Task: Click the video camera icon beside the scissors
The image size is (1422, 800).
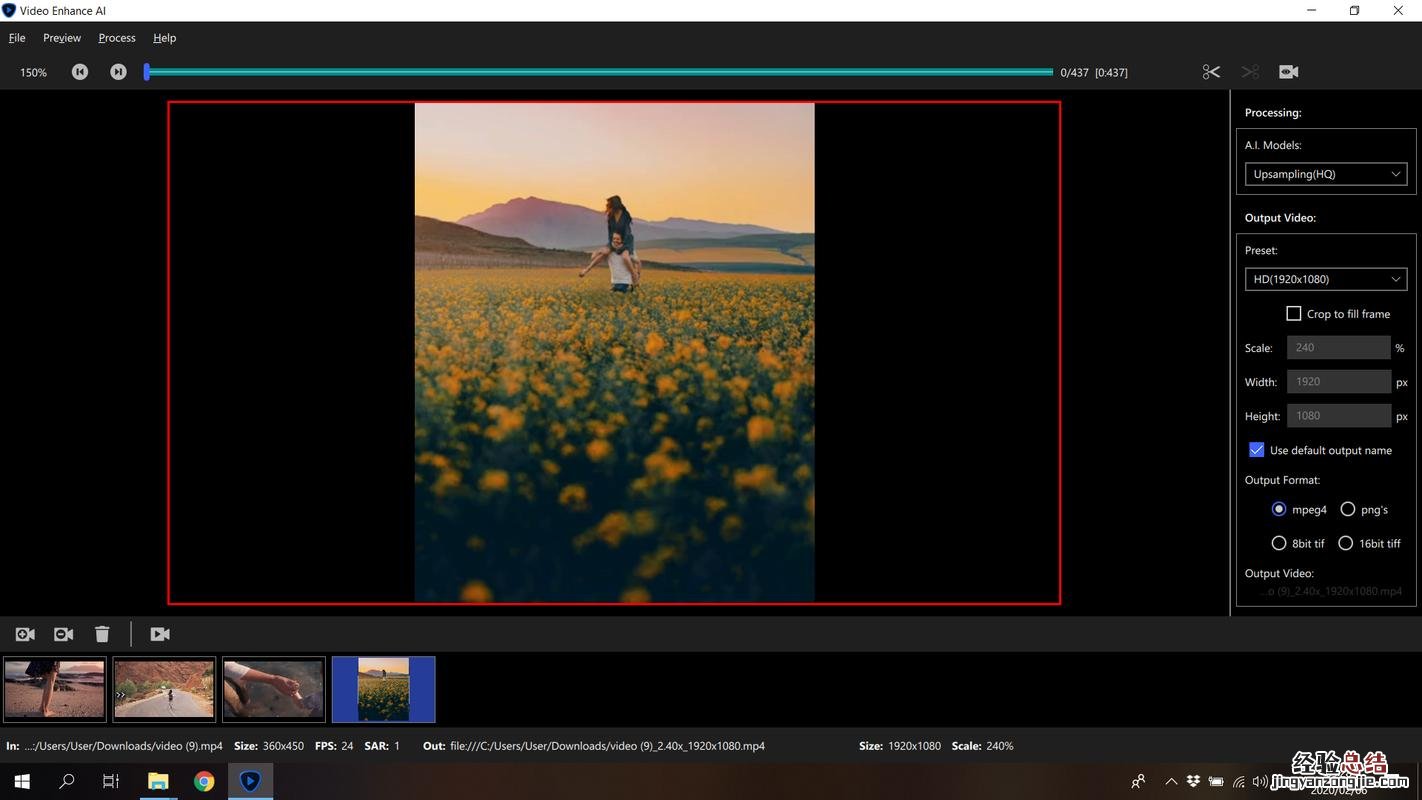Action: coord(1288,72)
